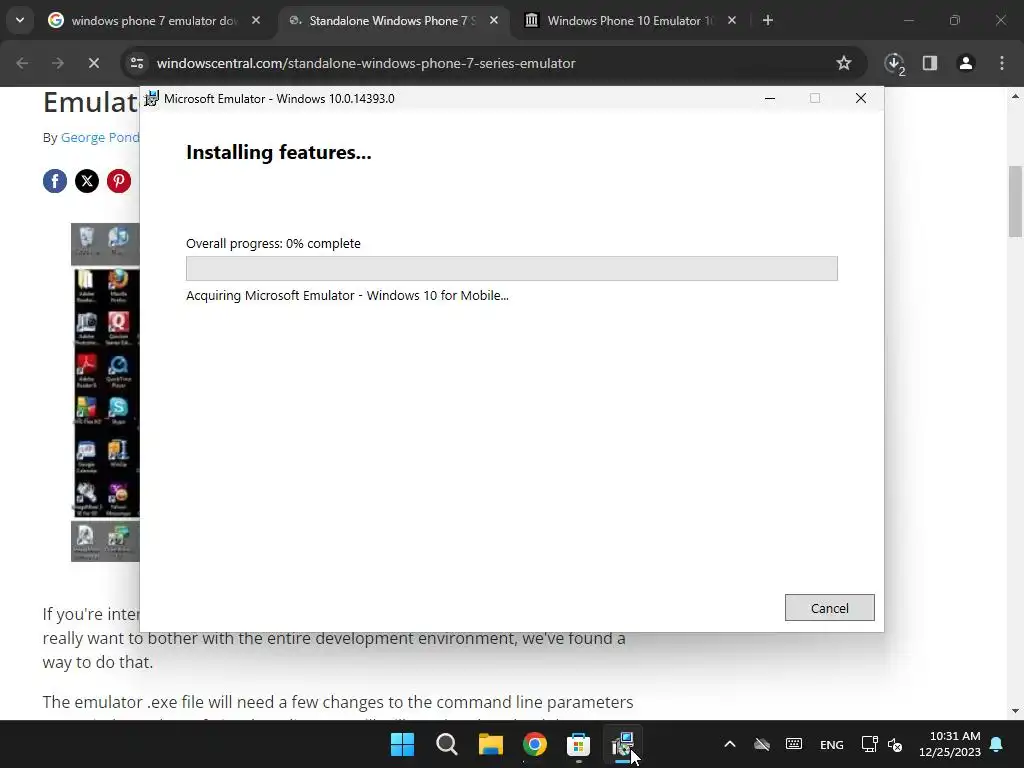
Task: Share article on Facebook
Action: [55, 181]
